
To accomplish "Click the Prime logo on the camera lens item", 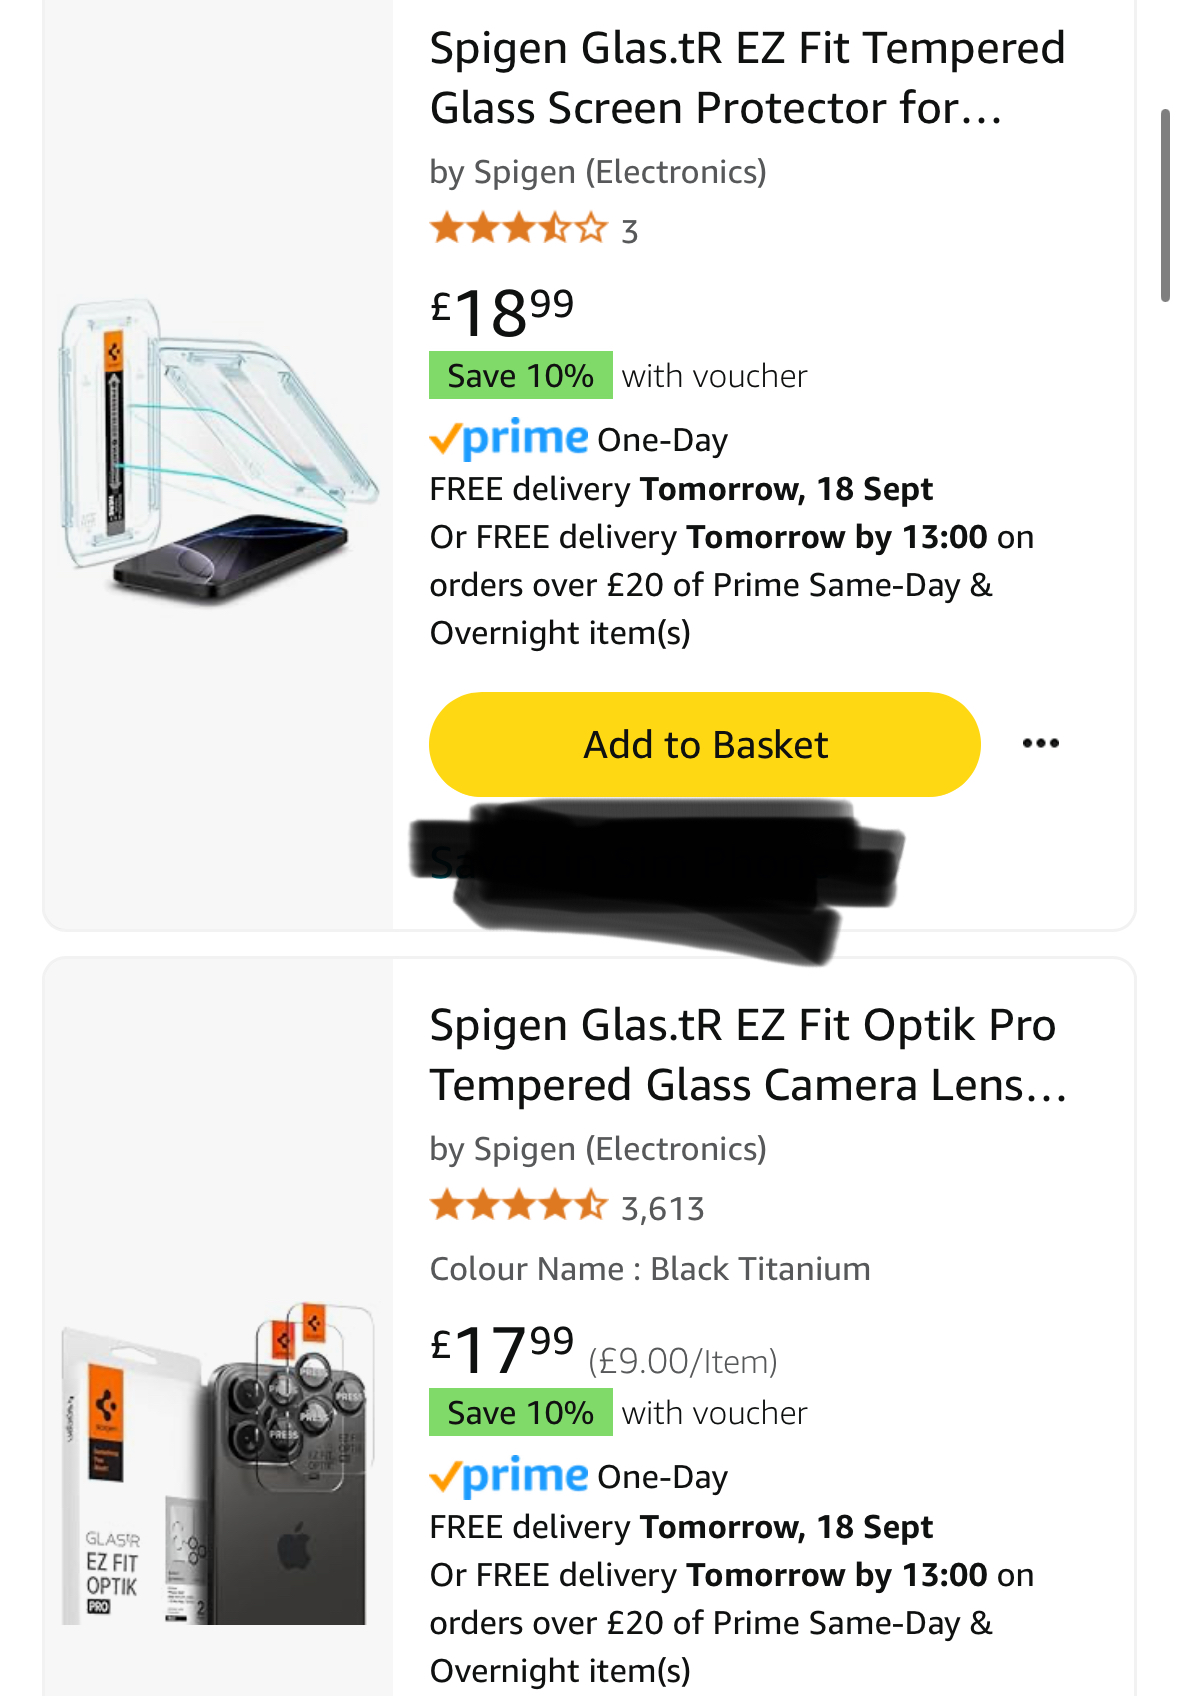I will [509, 1476].
